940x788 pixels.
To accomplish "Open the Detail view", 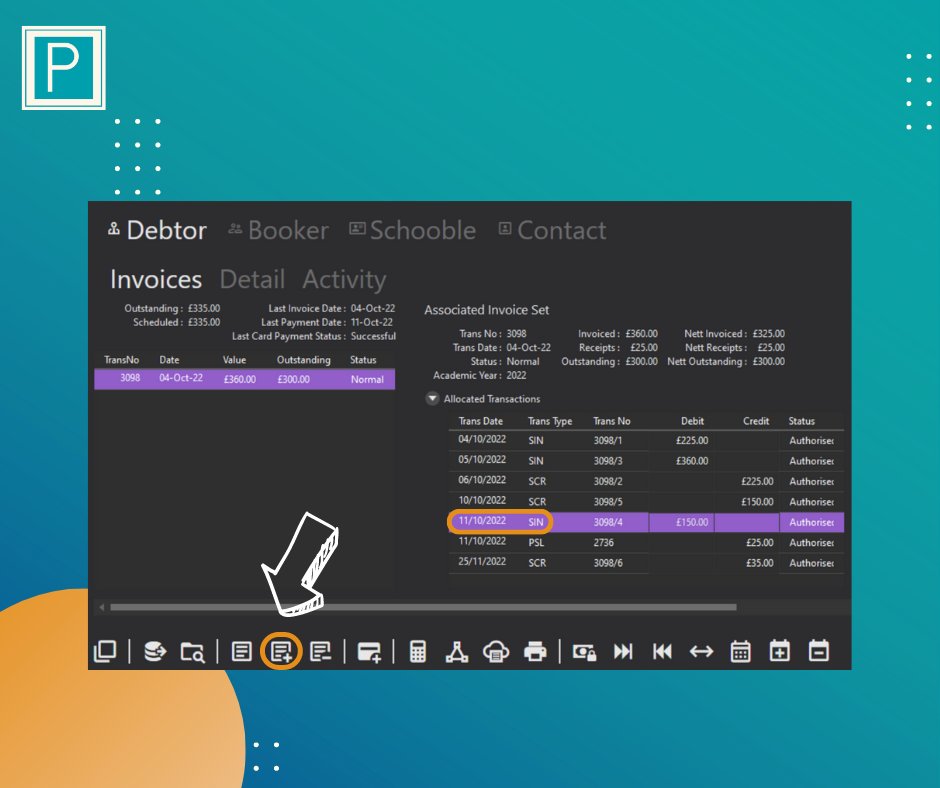I will tap(253, 279).
